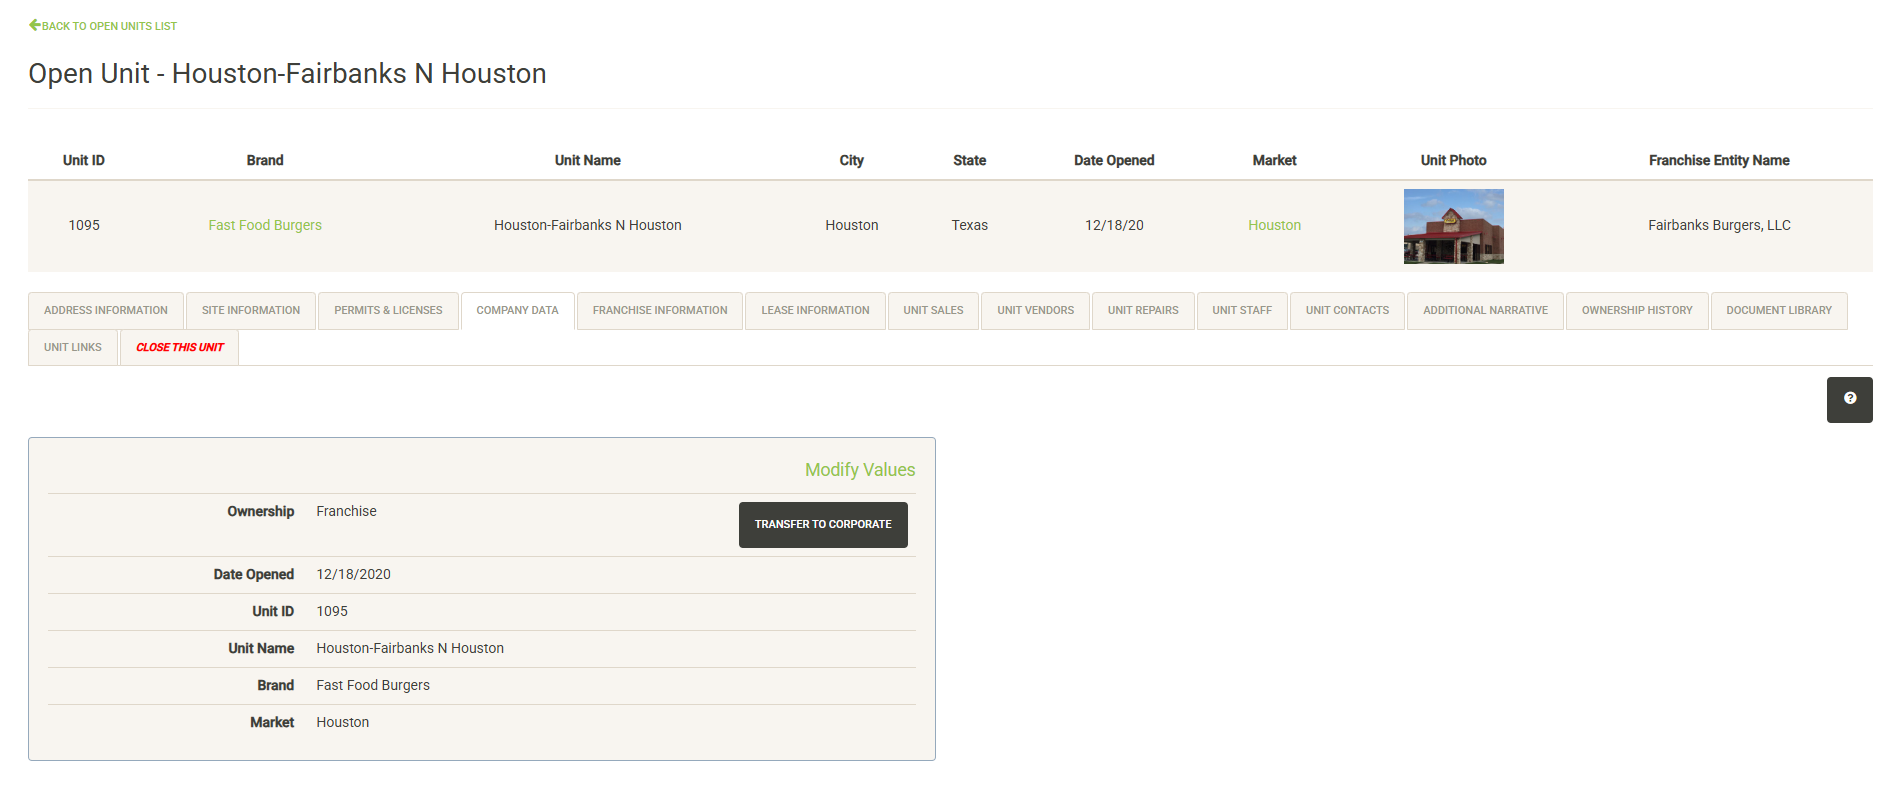View the Franchise Information tab

pyautogui.click(x=659, y=311)
